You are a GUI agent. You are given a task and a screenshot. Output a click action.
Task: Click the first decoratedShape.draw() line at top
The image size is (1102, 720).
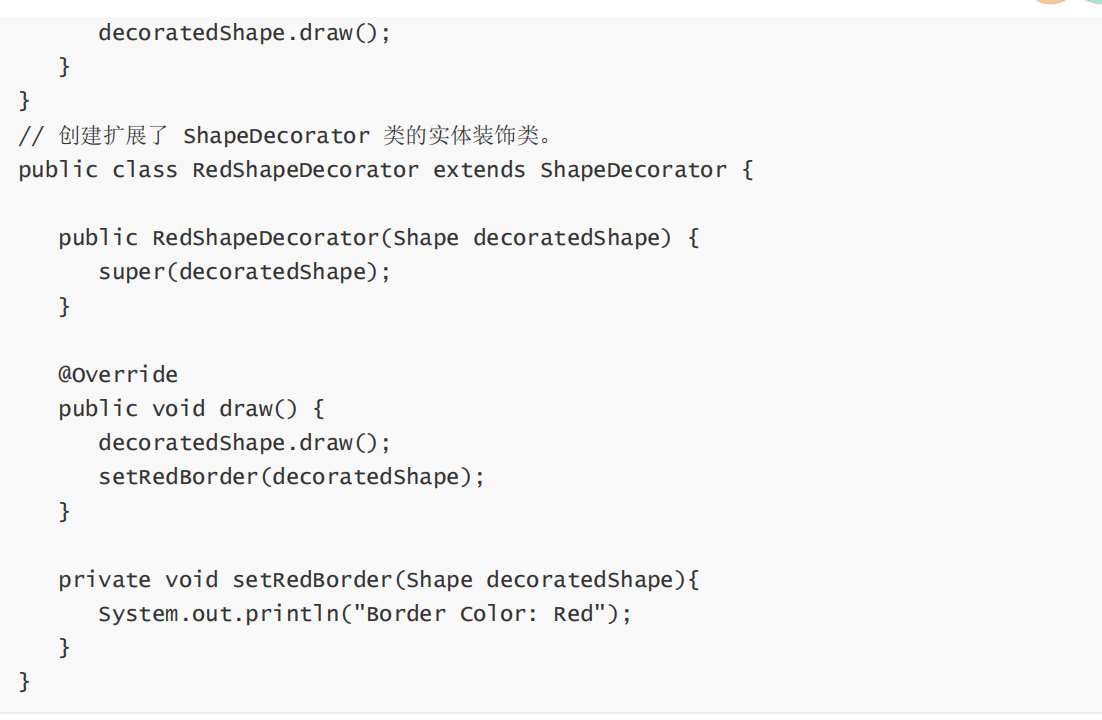coord(244,33)
